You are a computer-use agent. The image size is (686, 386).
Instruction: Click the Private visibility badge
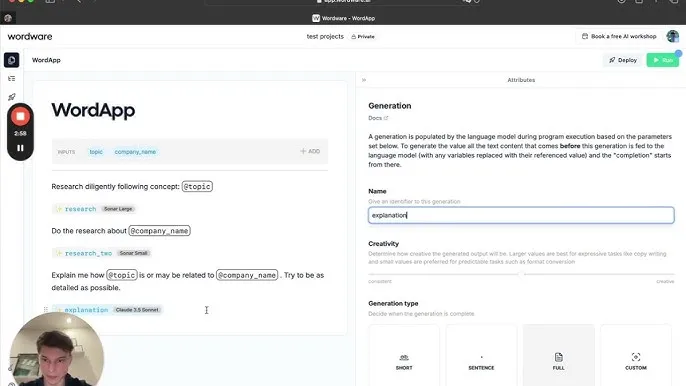click(x=363, y=37)
